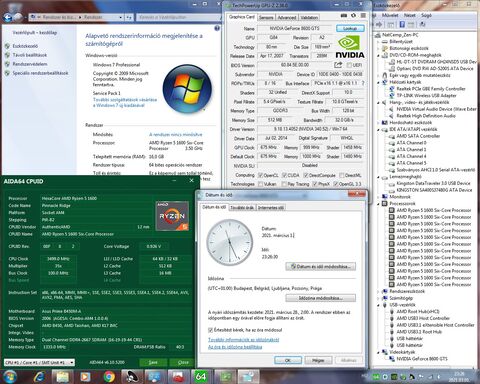
Task: Expand the Monitorok node in Device Manager
Action: pyautogui.click(x=378, y=197)
